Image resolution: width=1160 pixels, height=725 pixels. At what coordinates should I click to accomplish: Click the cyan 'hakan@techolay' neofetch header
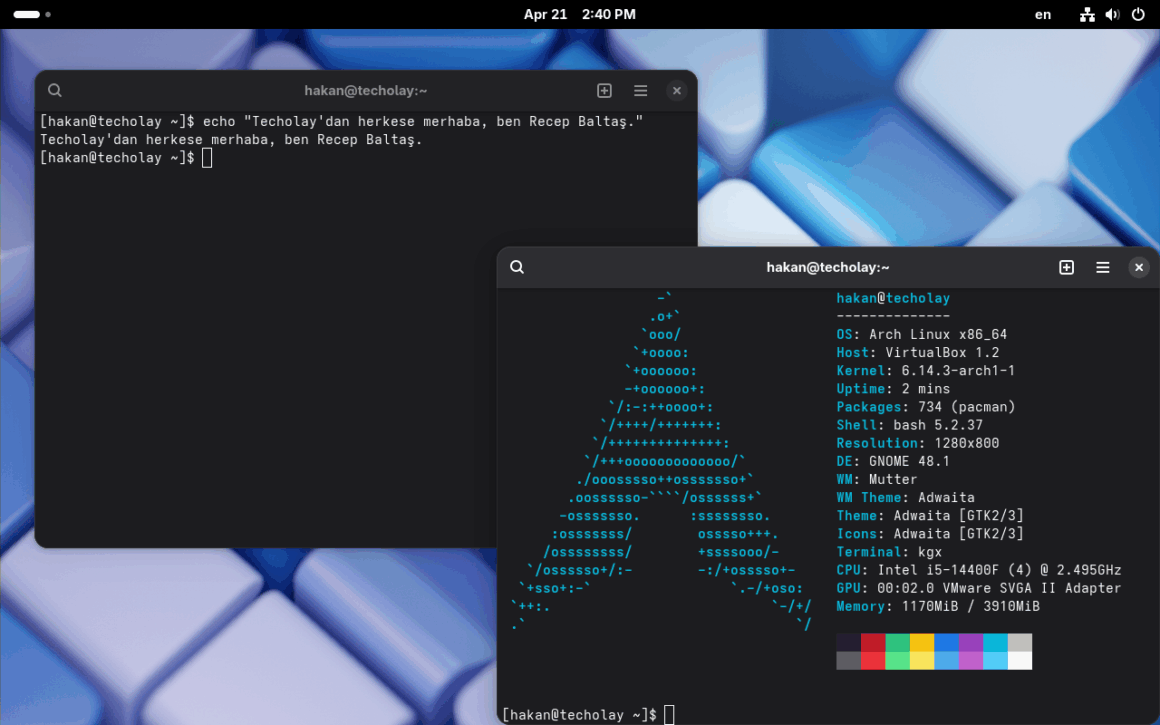point(893,298)
